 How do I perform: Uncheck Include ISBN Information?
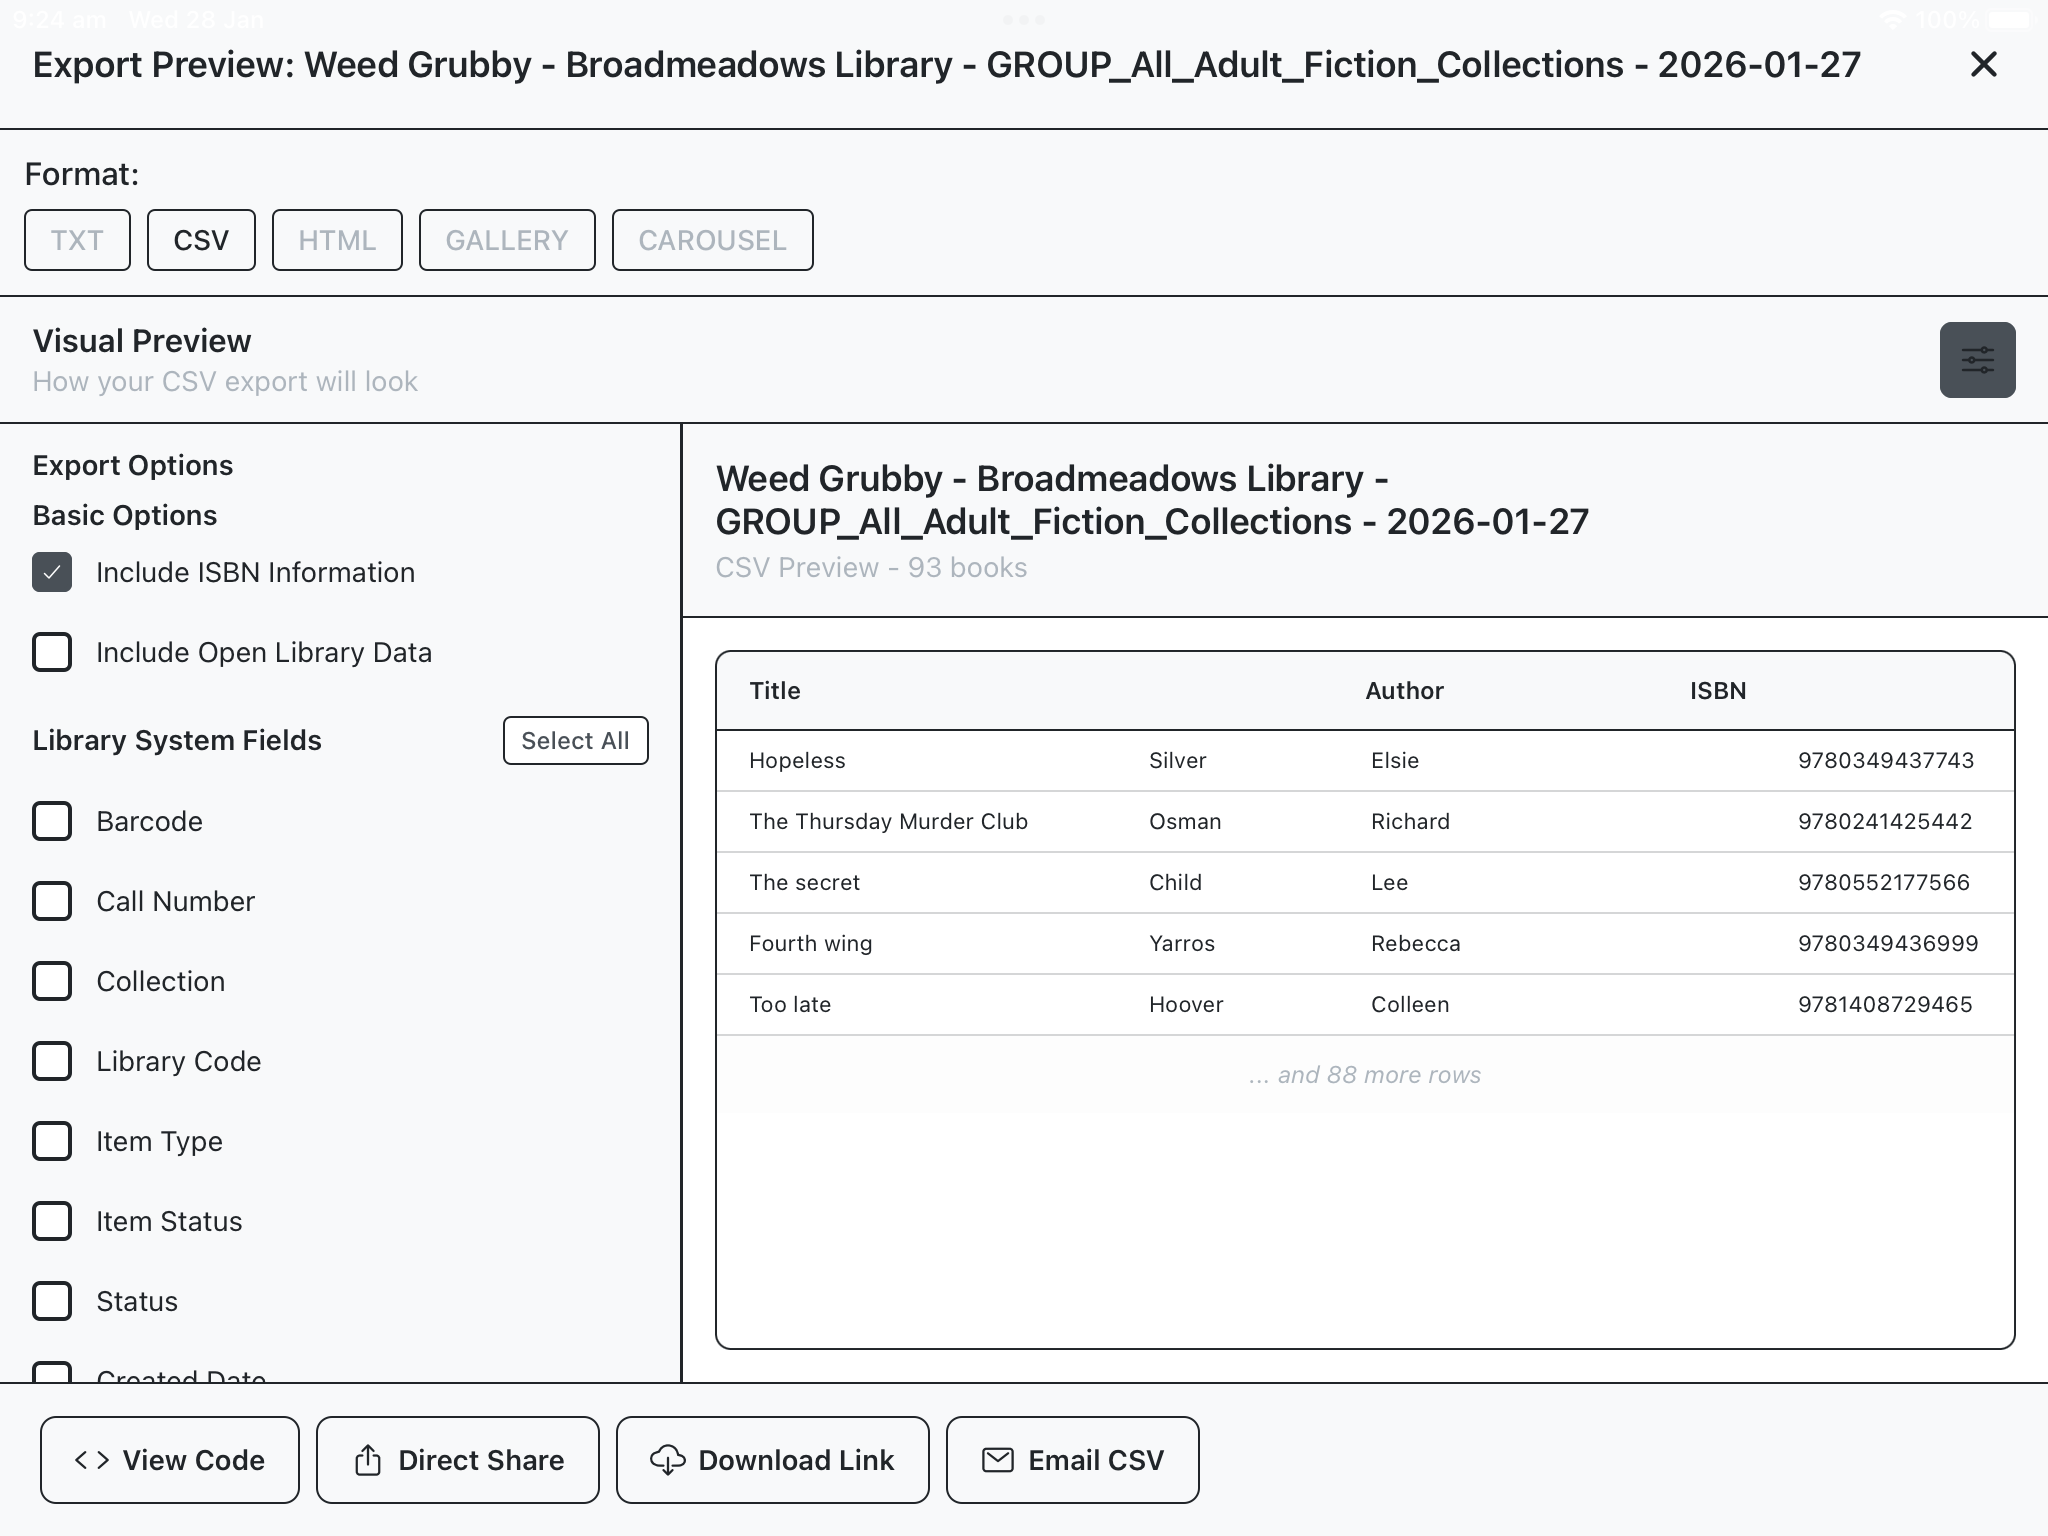pos(52,572)
